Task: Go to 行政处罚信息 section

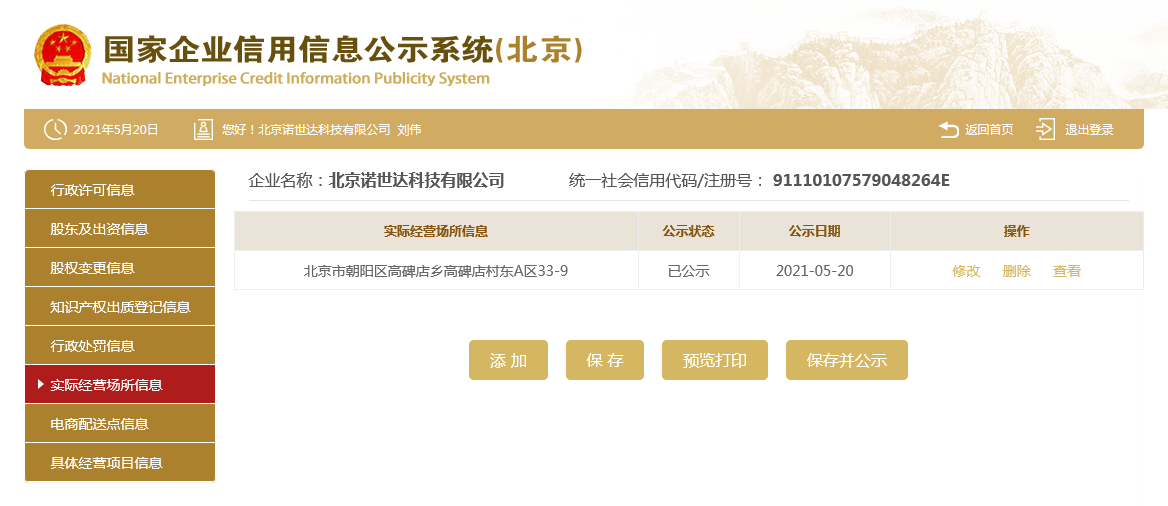Action: 120,346
